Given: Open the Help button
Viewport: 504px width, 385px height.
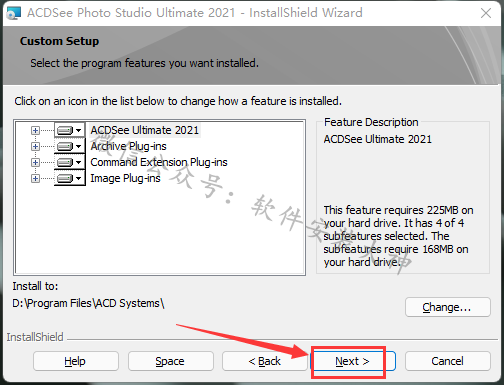Looking at the screenshot, I should click(x=76, y=361).
